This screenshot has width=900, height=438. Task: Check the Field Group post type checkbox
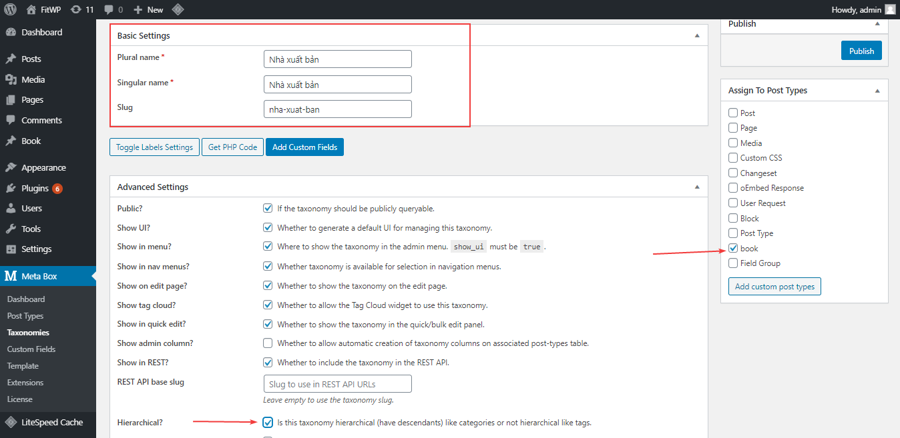[x=733, y=263]
